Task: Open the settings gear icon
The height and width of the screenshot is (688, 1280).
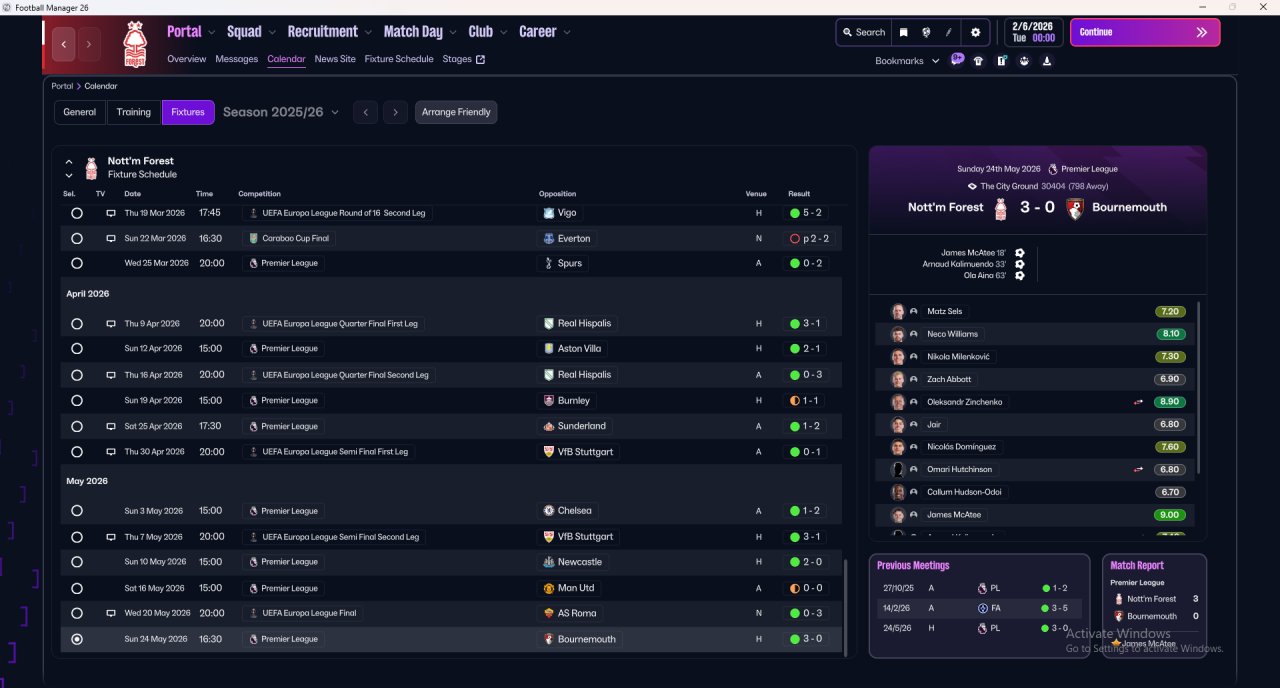Action: click(x=975, y=32)
